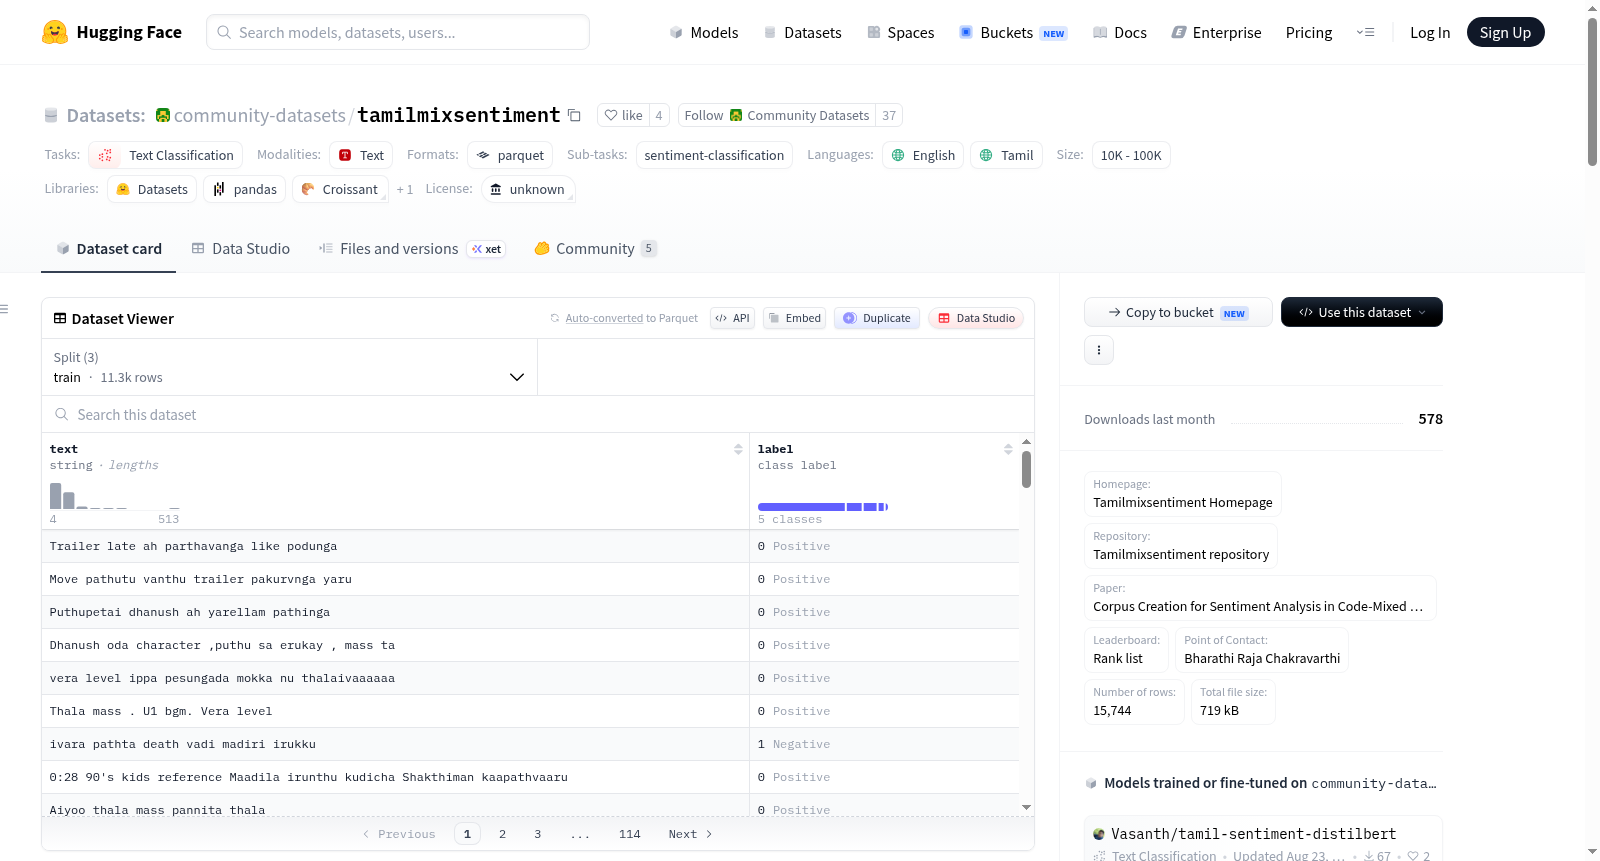Click the parquet format tag

click(510, 155)
